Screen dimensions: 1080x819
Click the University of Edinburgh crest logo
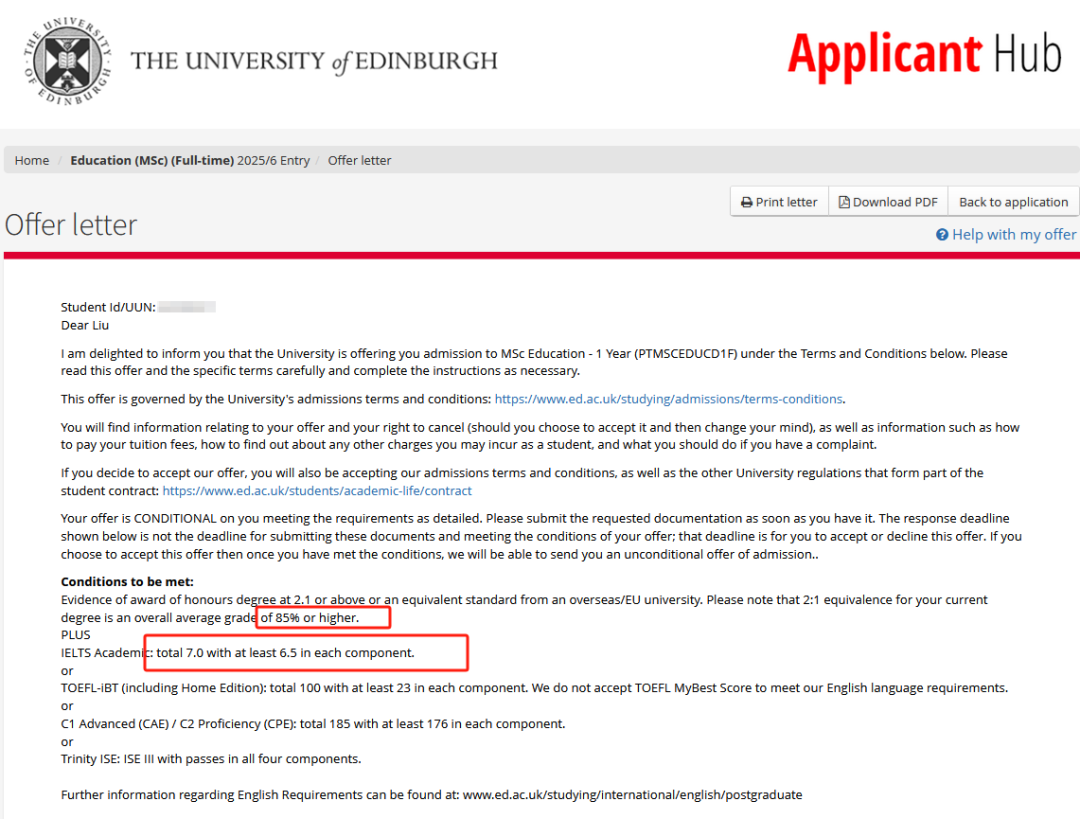click(x=67, y=61)
